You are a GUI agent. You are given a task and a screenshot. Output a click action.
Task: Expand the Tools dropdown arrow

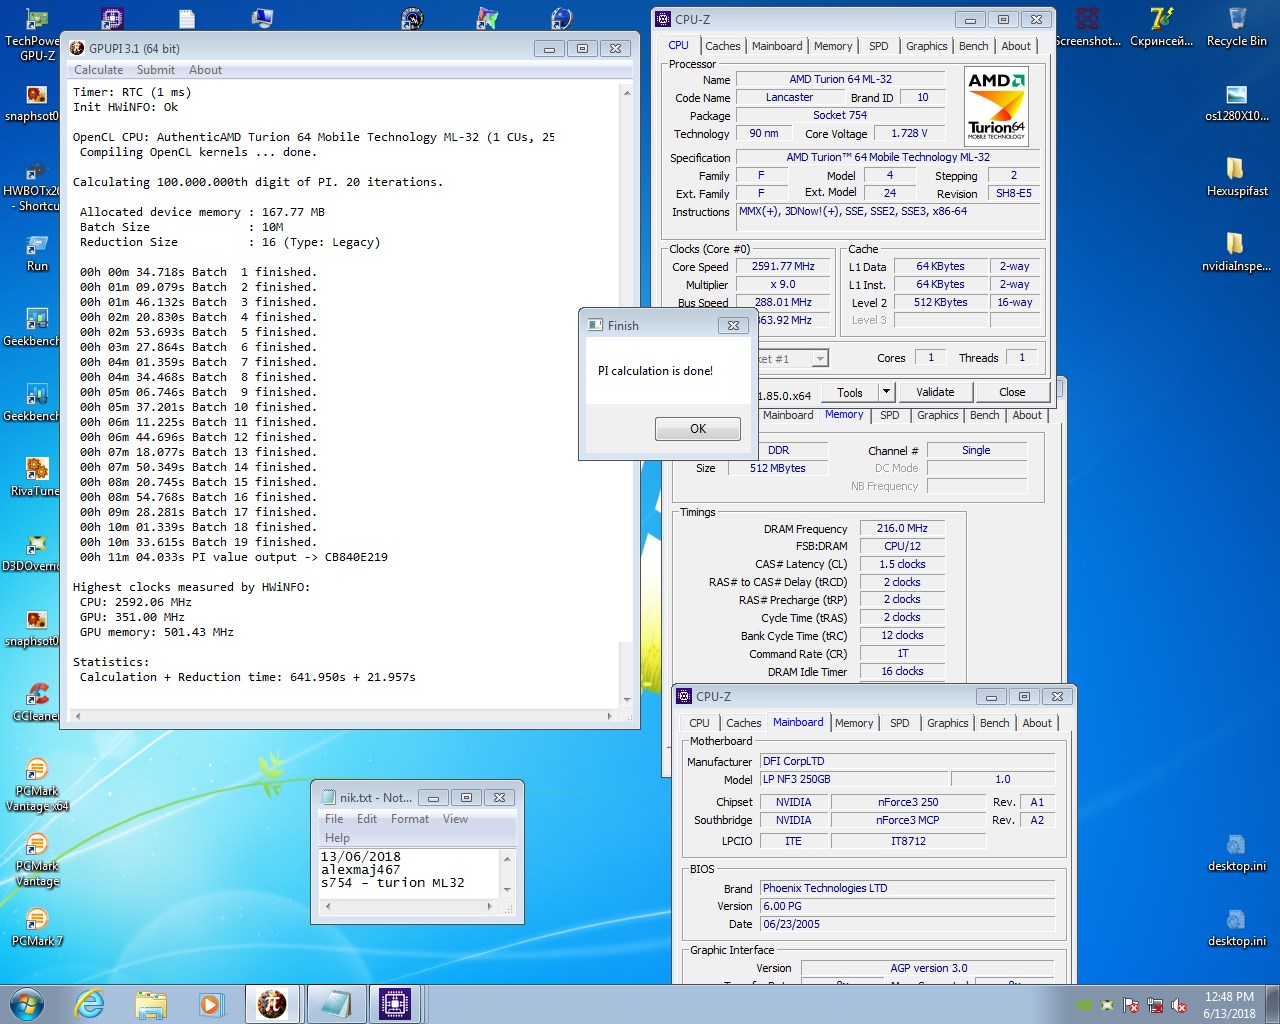tap(886, 392)
